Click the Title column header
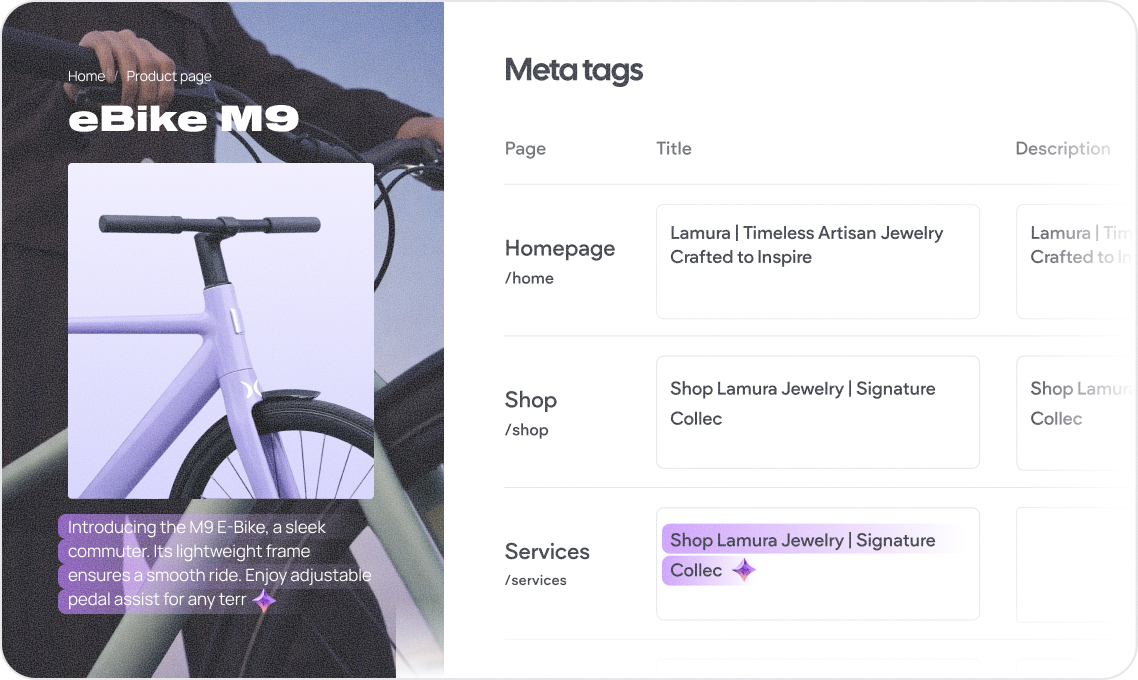Image resolution: width=1138 pixels, height=680 pixels. pyautogui.click(x=674, y=149)
